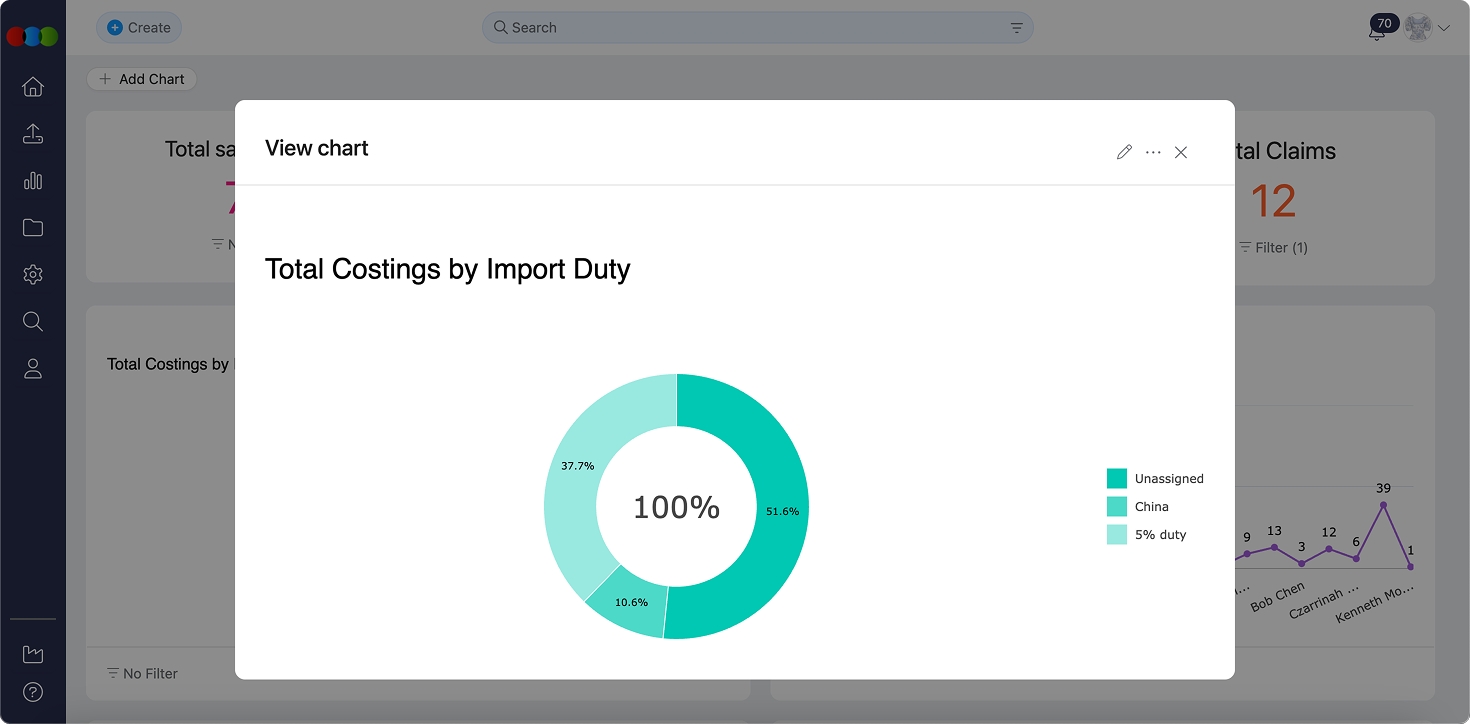
Task: Click the Create button
Action: pos(139,28)
